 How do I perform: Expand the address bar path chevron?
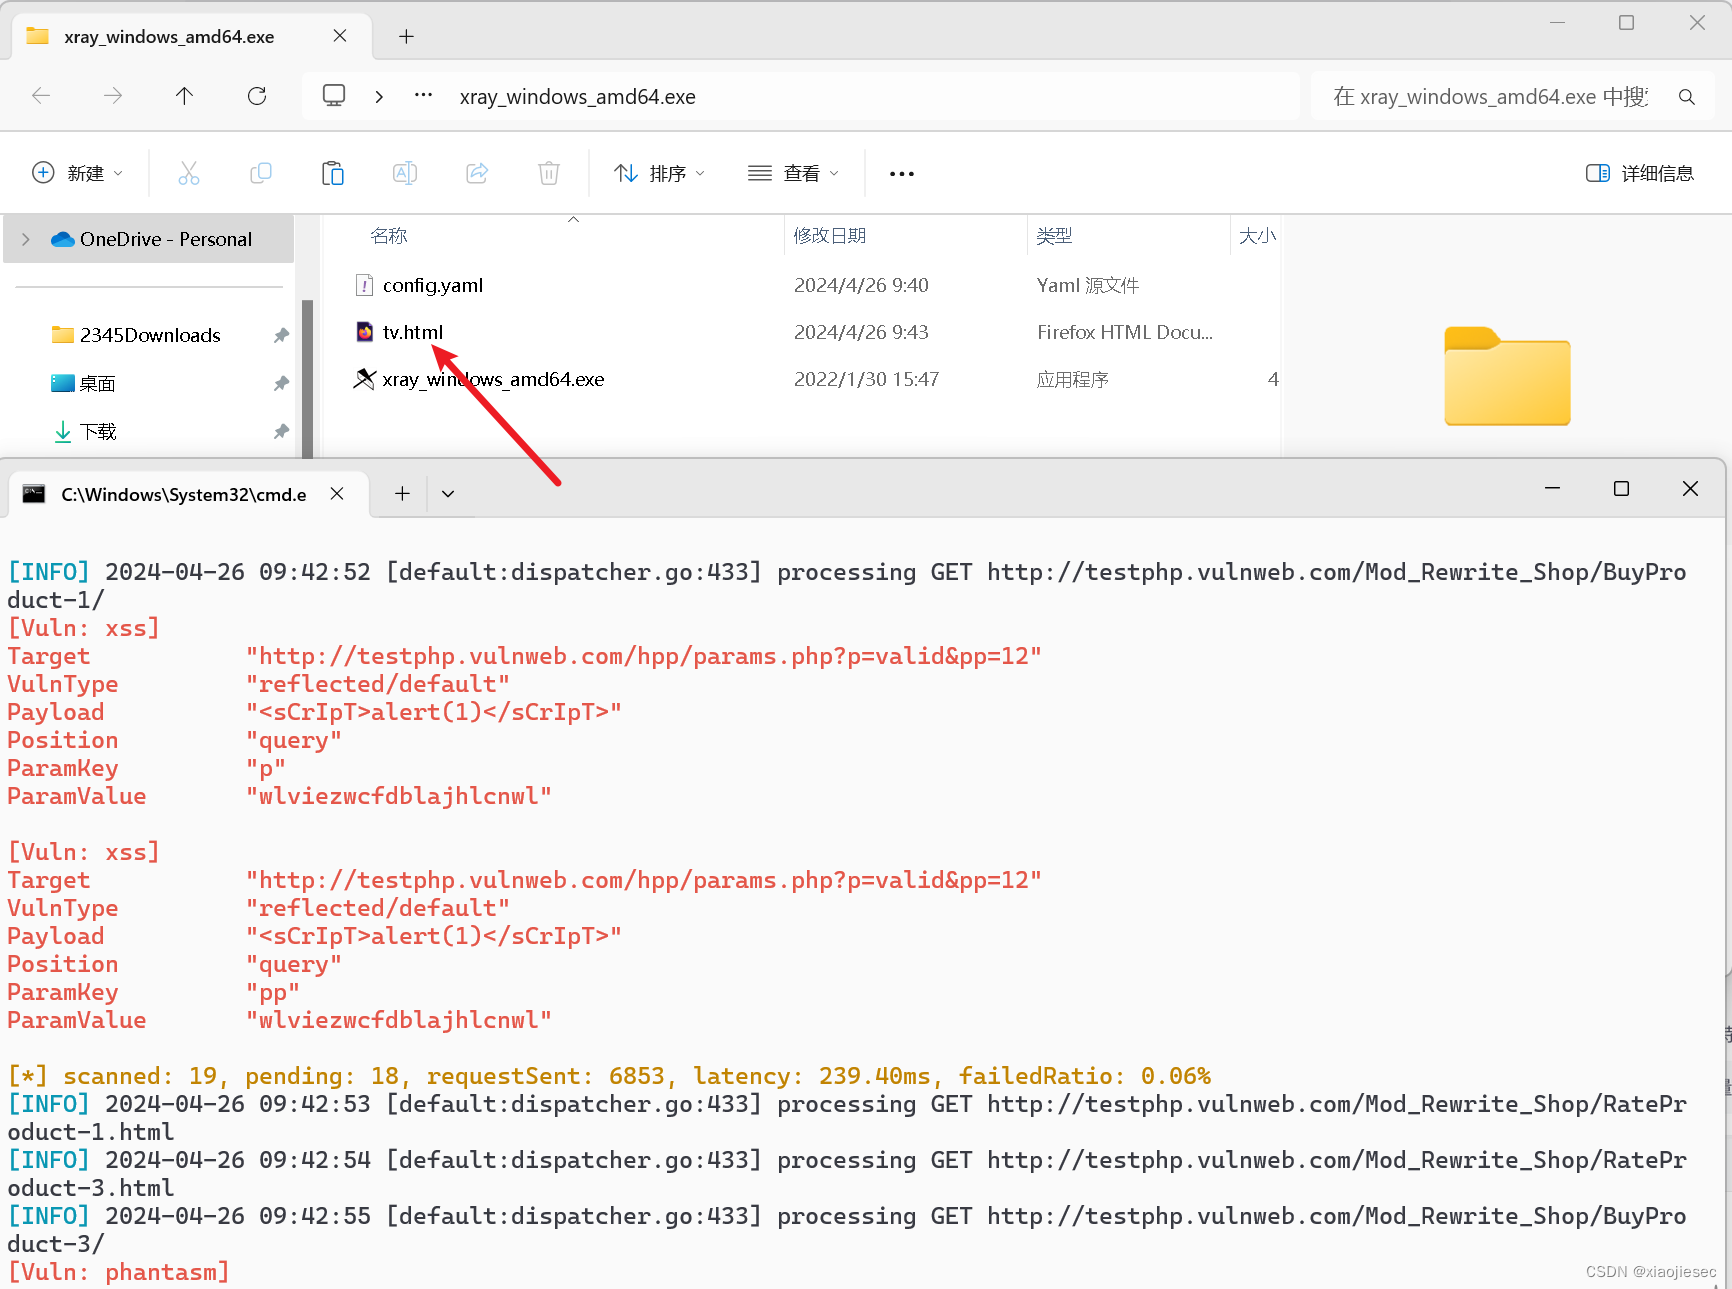379,97
